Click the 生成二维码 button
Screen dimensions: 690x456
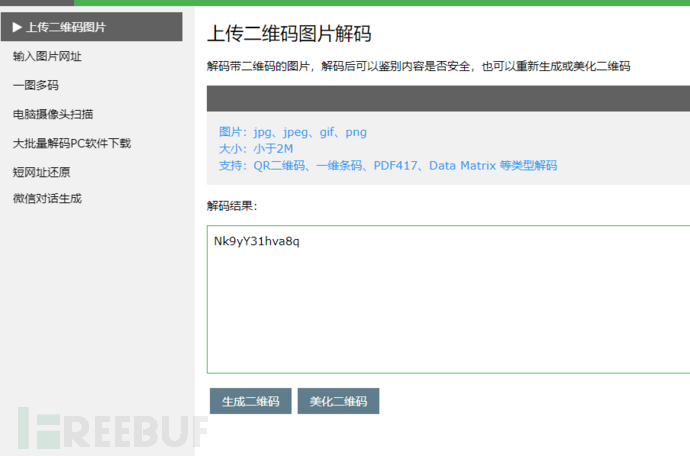250,401
